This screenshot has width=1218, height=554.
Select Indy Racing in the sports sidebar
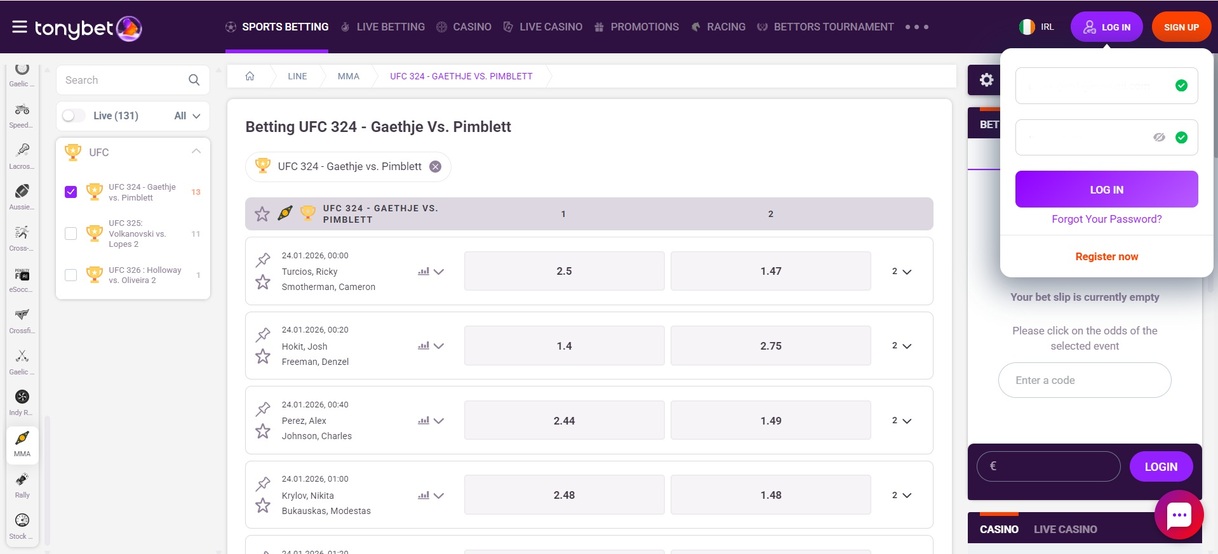[22, 403]
